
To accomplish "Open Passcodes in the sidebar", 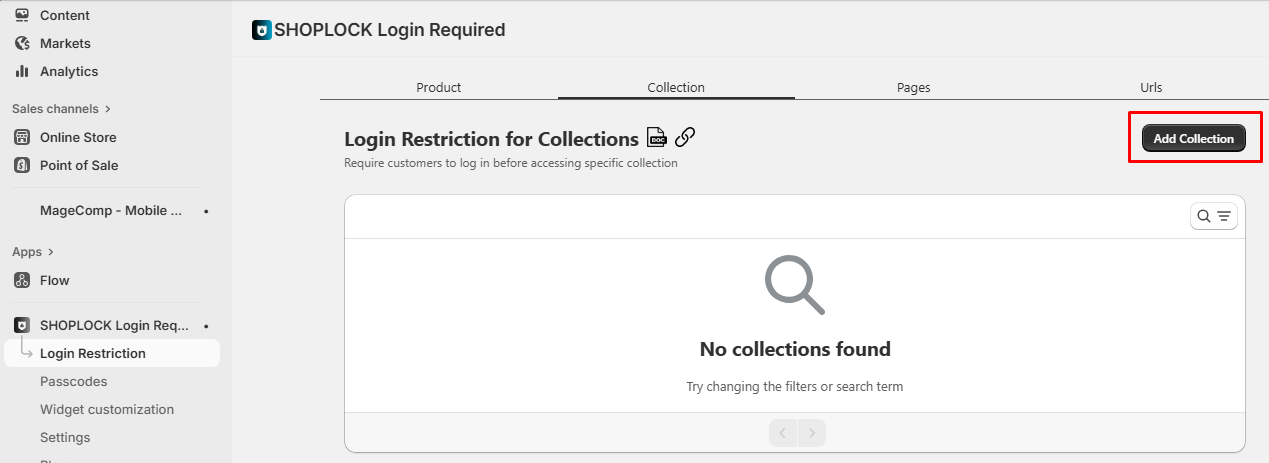I will tap(73, 381).
